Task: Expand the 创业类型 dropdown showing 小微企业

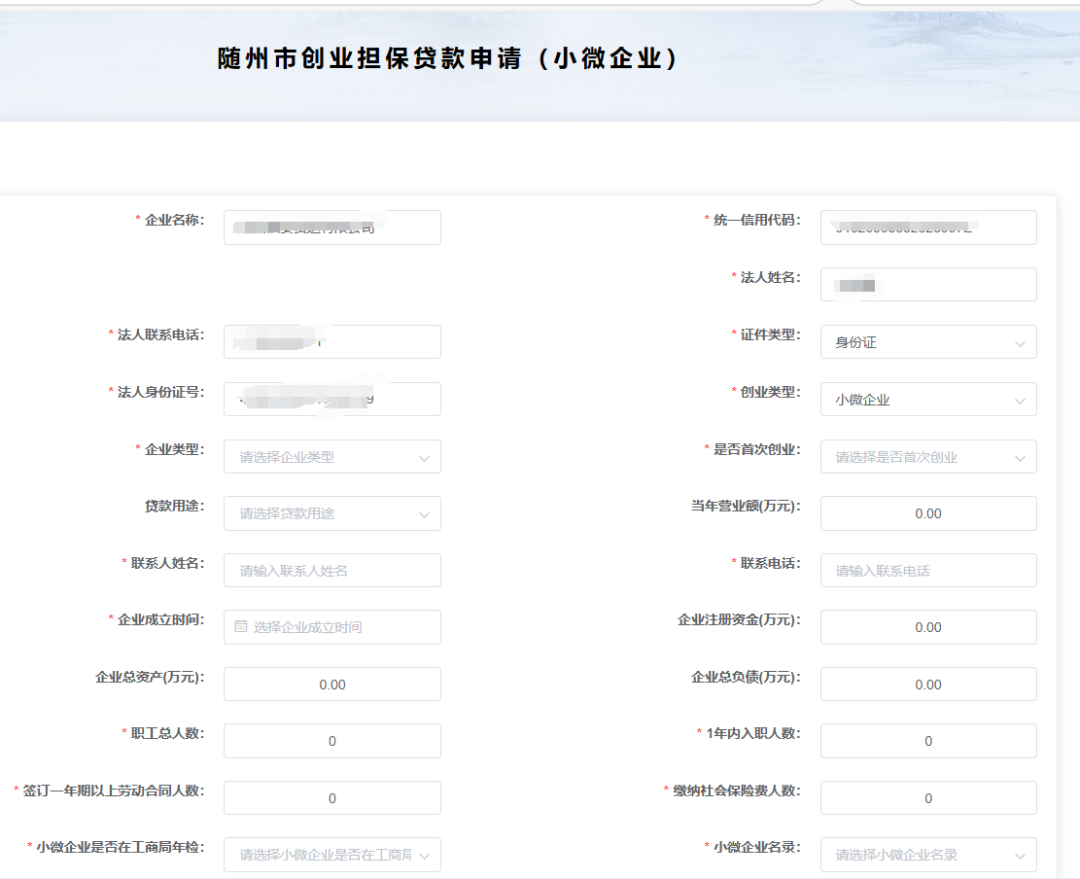Action: 928,400
